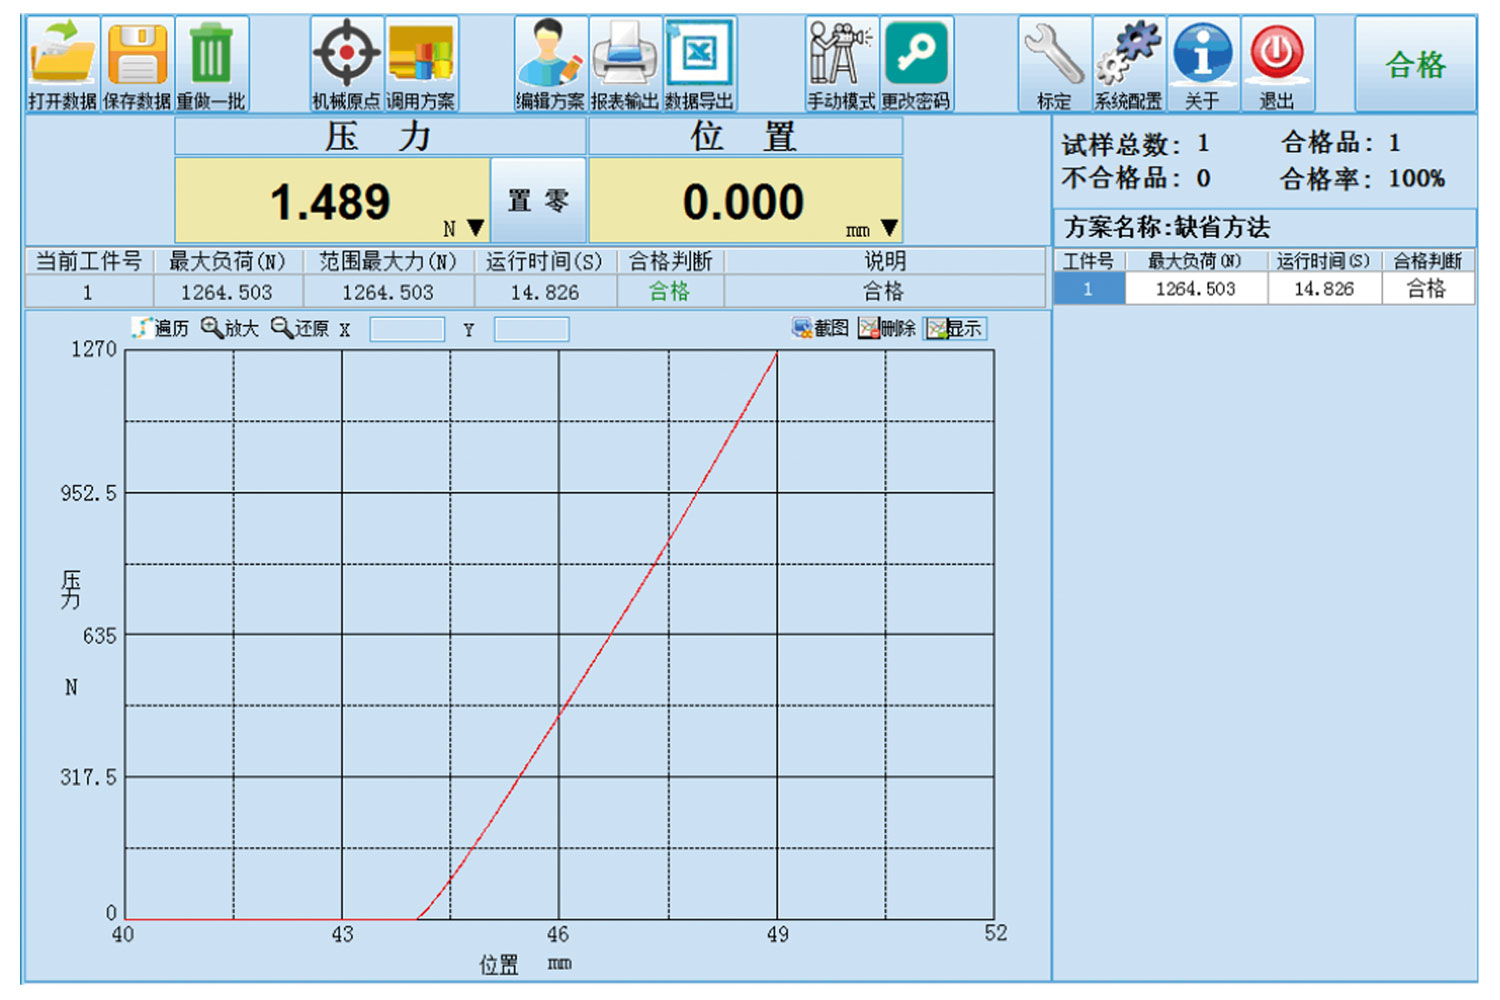Save data using 保存数据 floppy icon

137,64
